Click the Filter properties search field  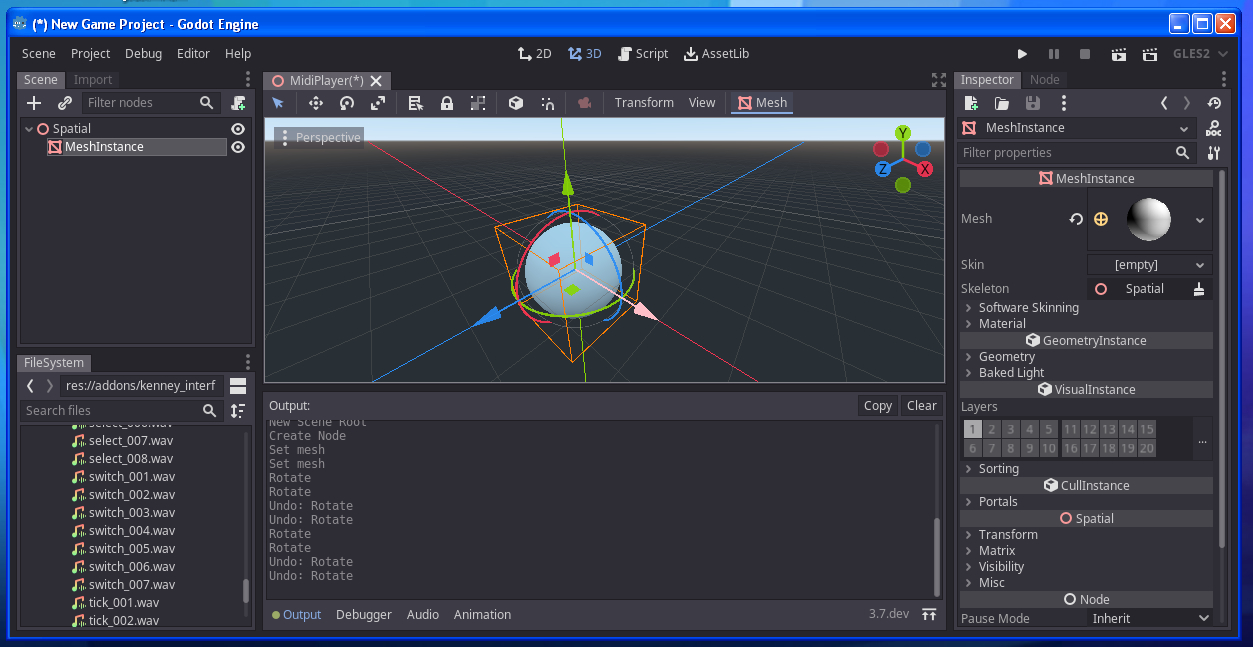(x=1066, y=153)
